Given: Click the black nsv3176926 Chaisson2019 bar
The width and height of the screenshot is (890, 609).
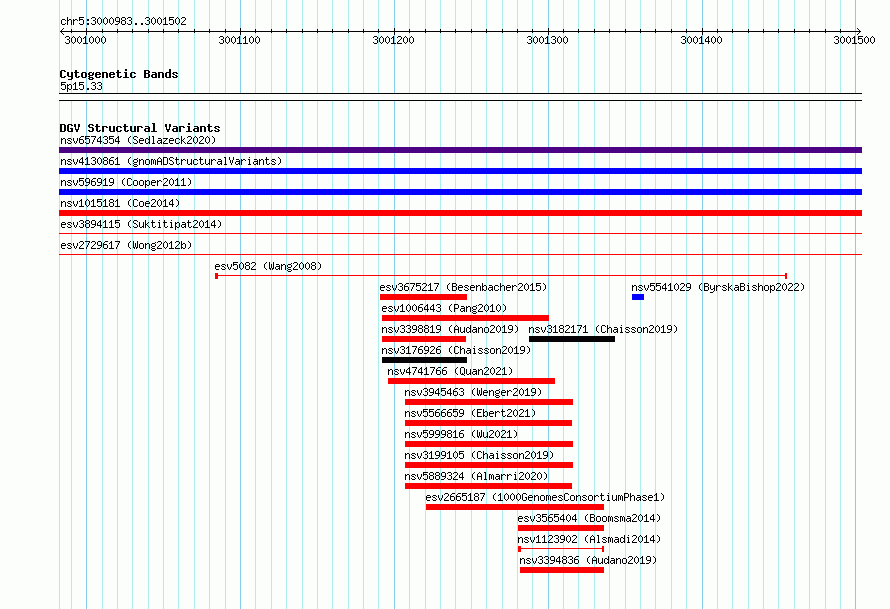Looking at the screenshot, I should 425,360.
